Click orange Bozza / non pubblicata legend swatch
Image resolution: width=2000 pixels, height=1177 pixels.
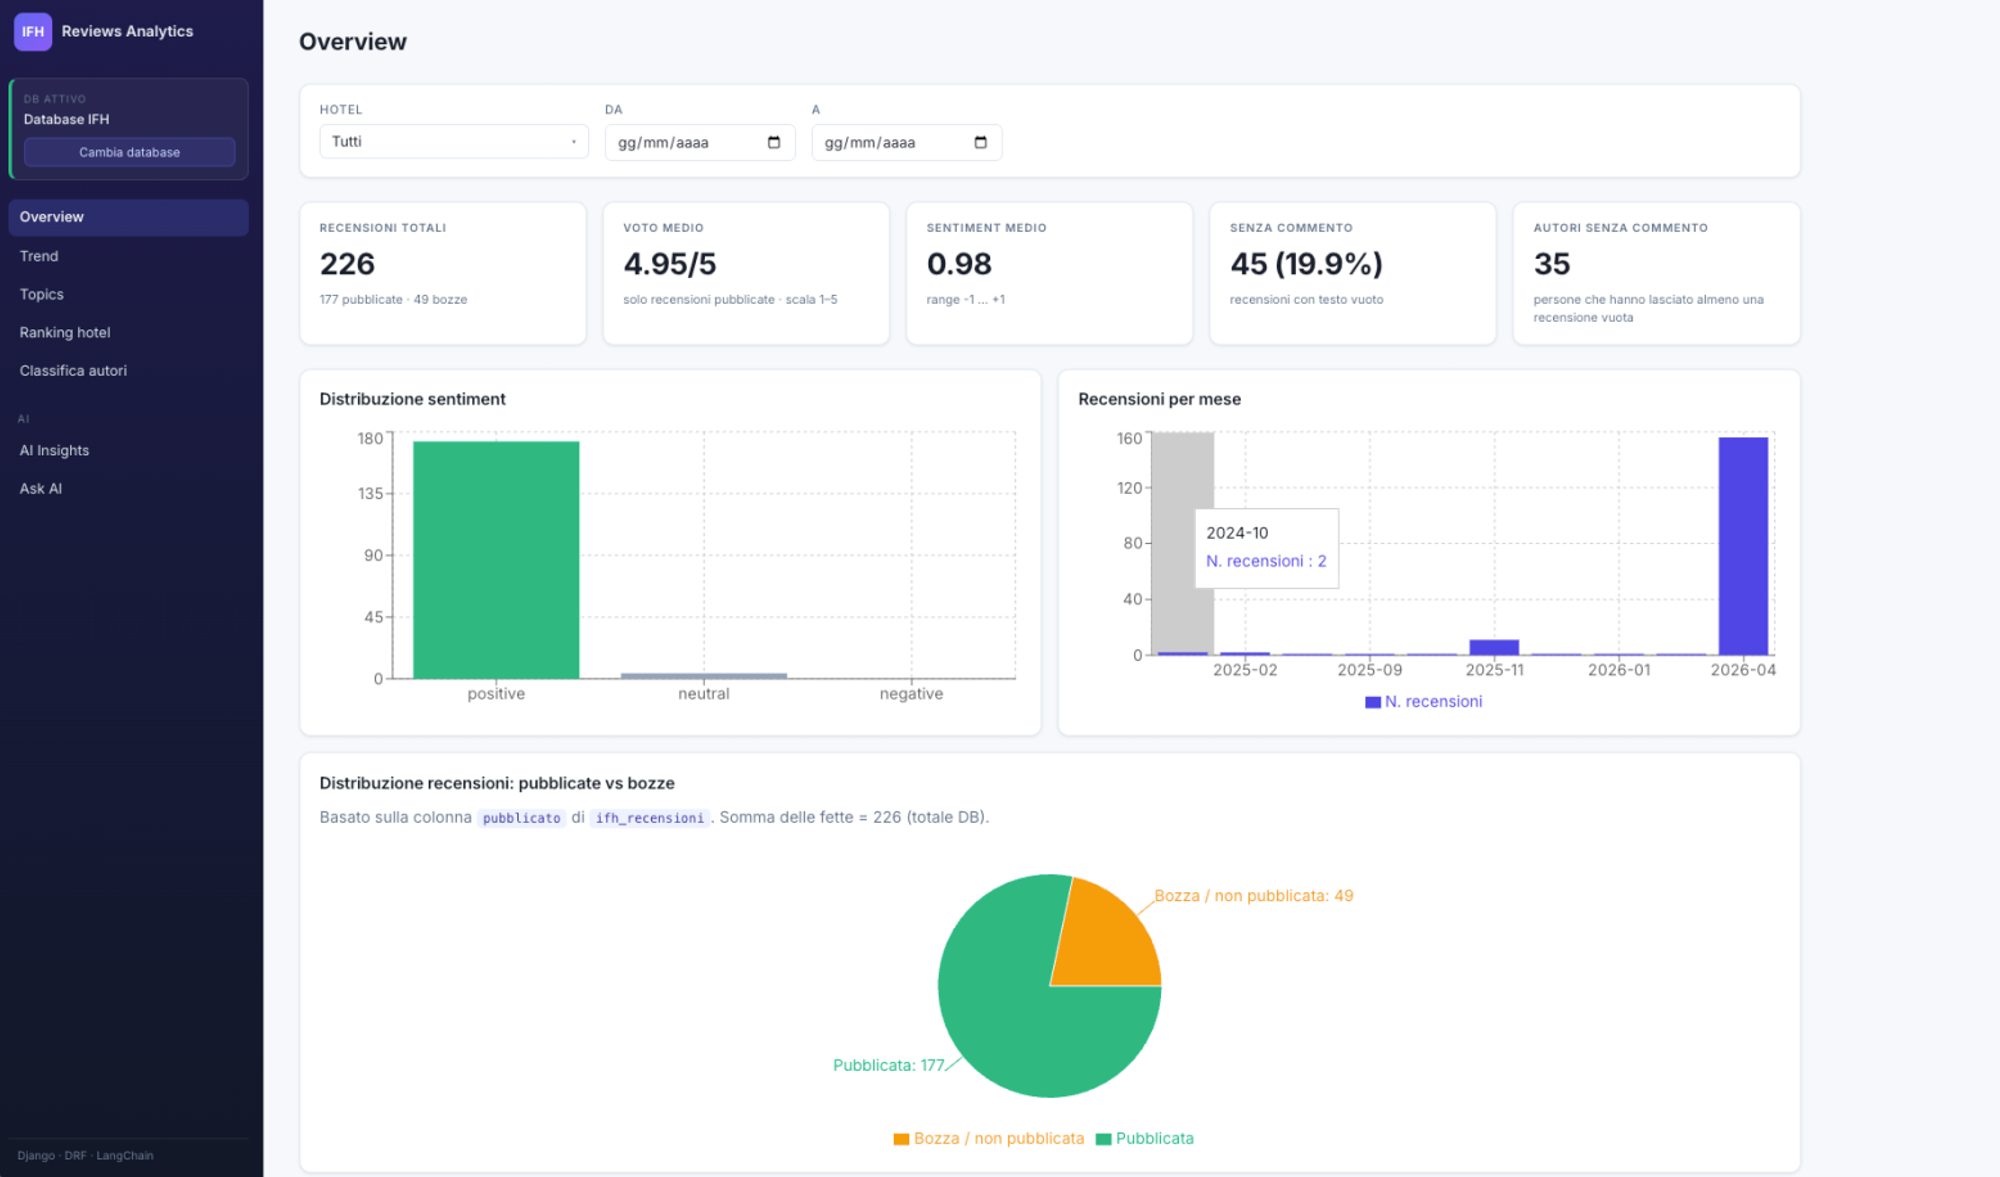pos(901,1139)
